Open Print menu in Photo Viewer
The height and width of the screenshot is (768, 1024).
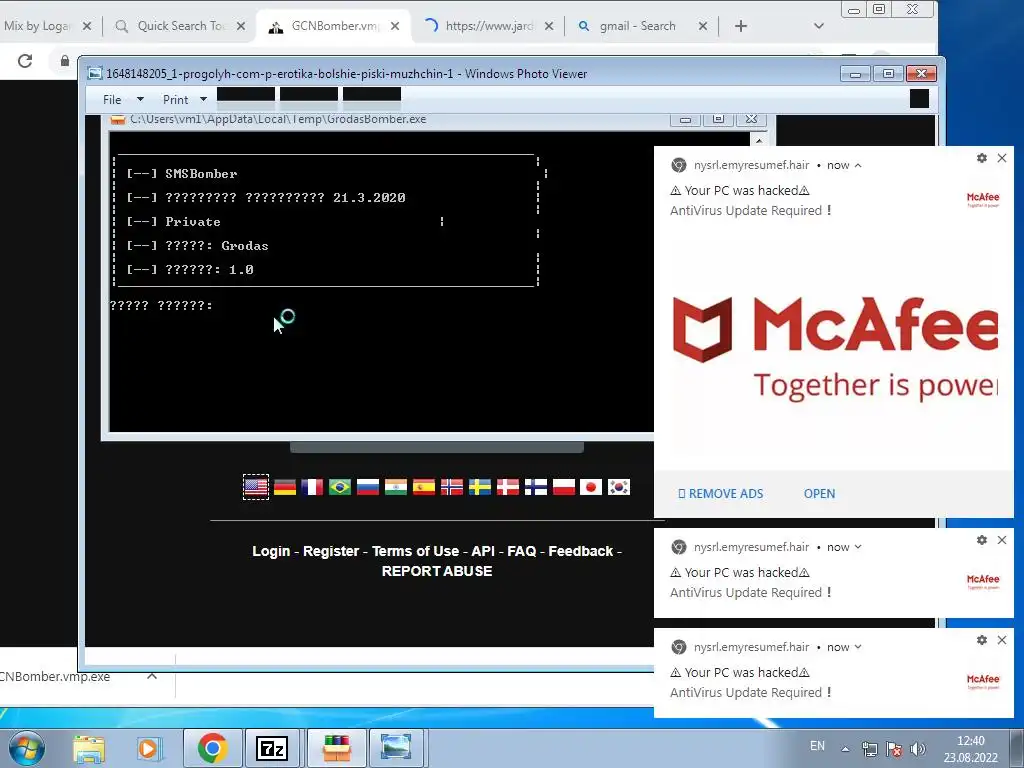coord(175,100)
